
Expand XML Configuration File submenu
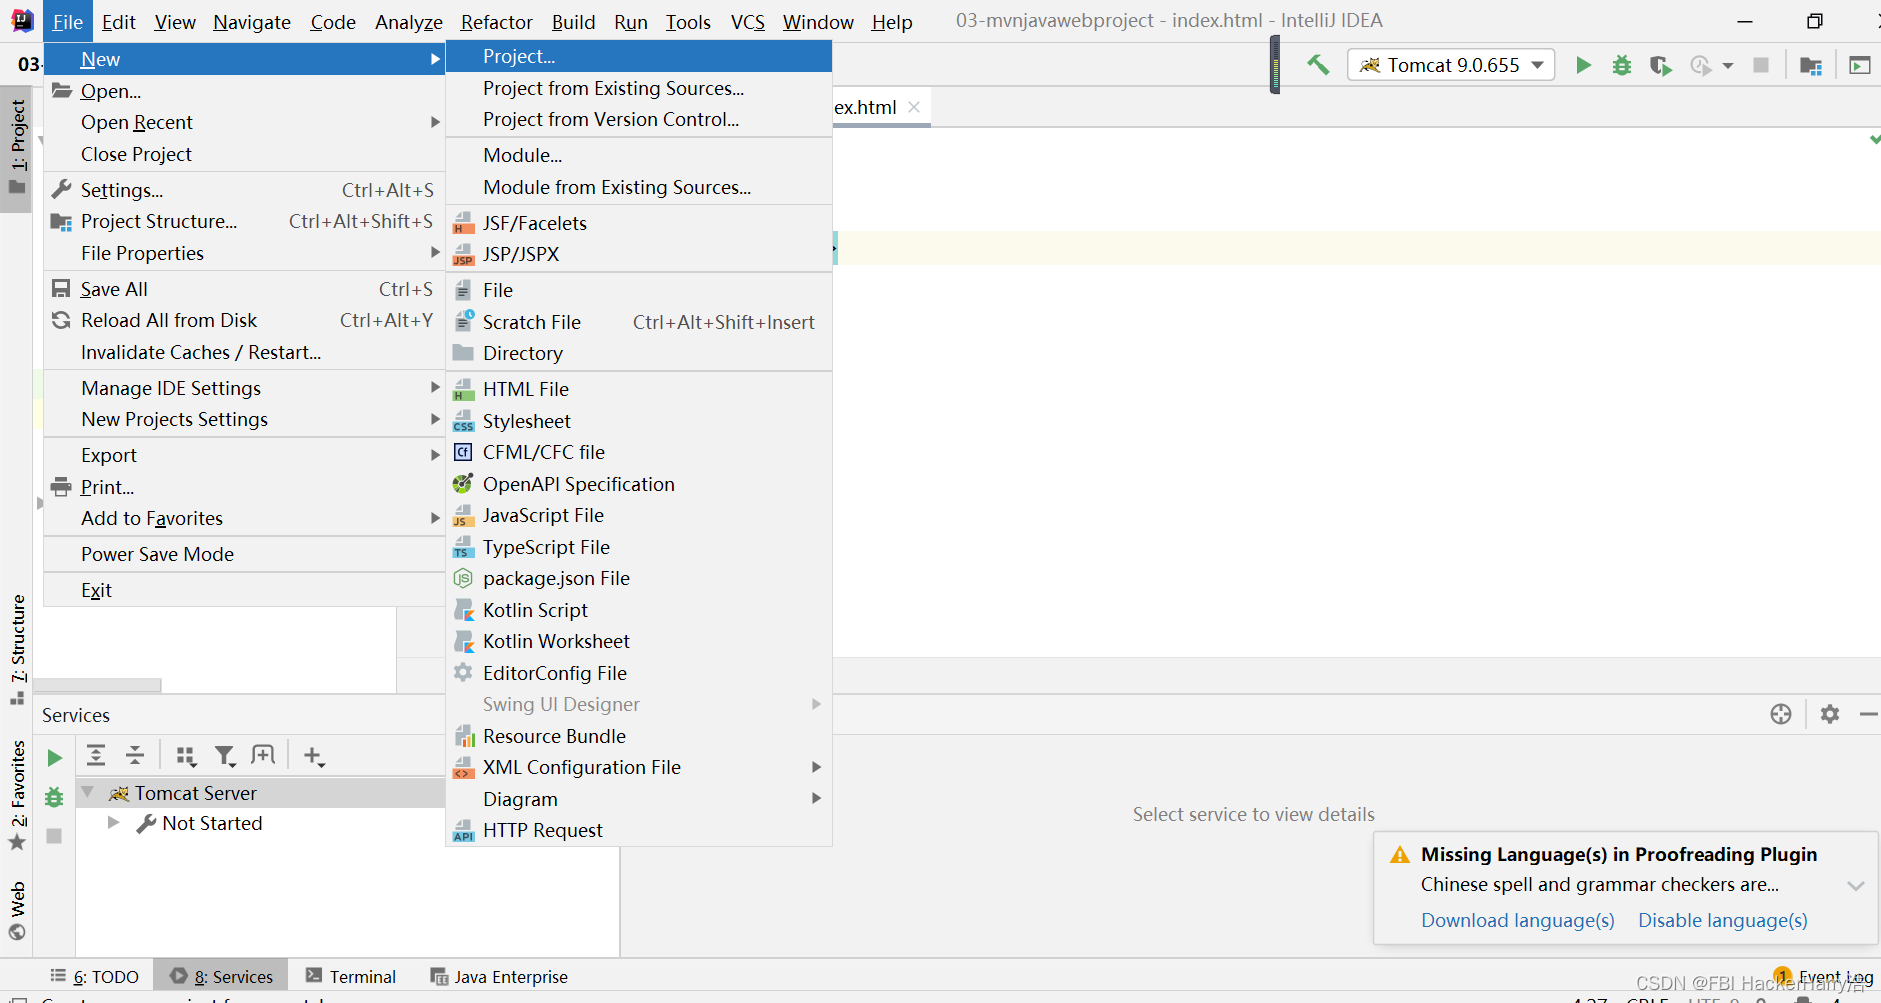[x=639, y=767]
